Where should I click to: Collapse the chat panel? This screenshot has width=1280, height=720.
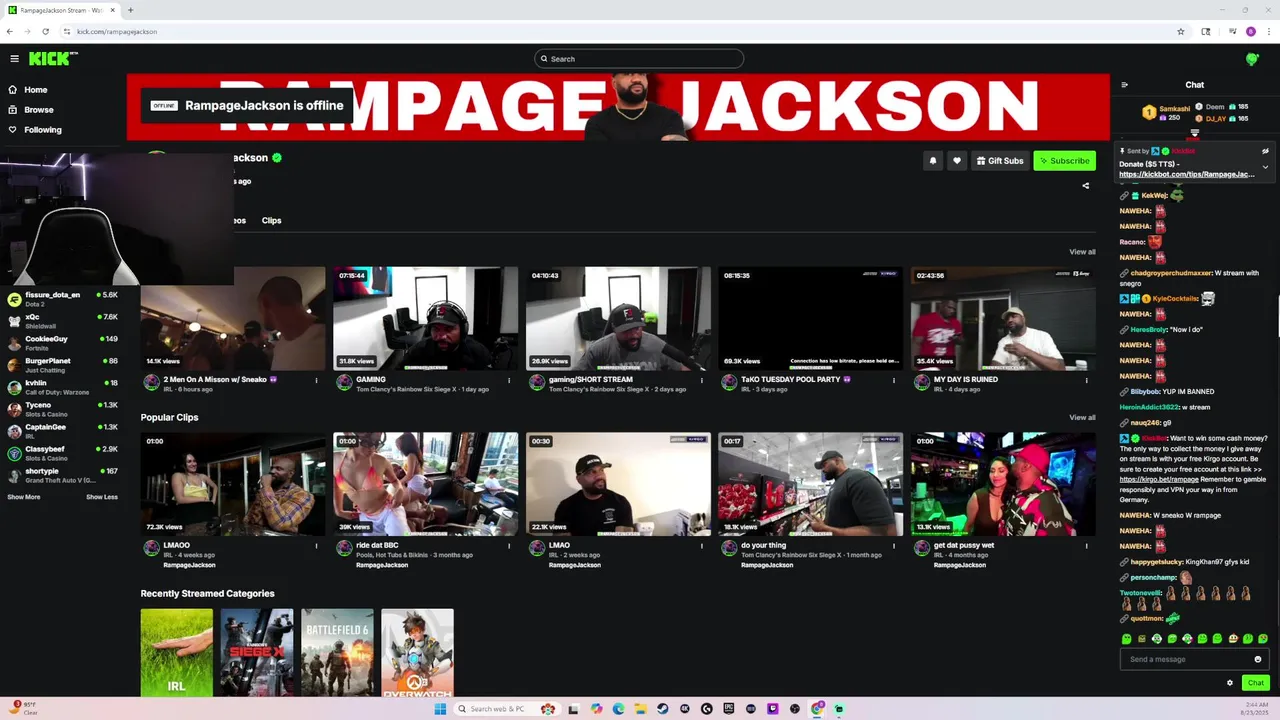tap(1124, 85)
